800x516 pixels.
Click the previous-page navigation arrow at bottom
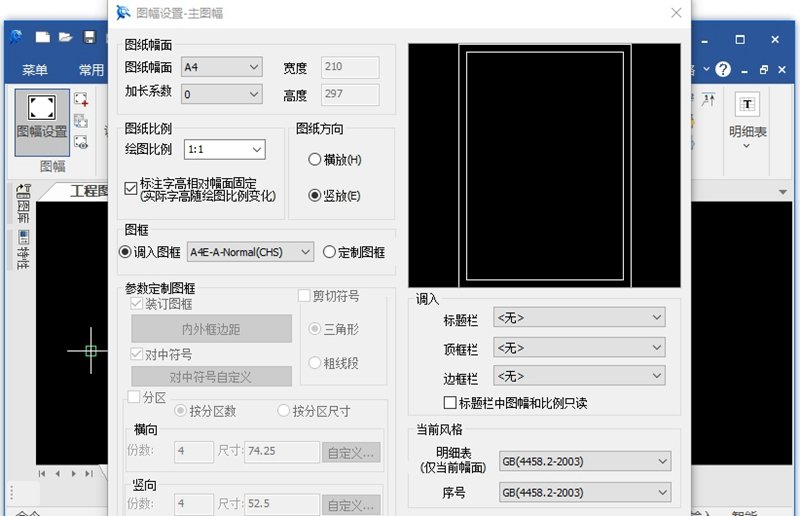pos(58,474)
